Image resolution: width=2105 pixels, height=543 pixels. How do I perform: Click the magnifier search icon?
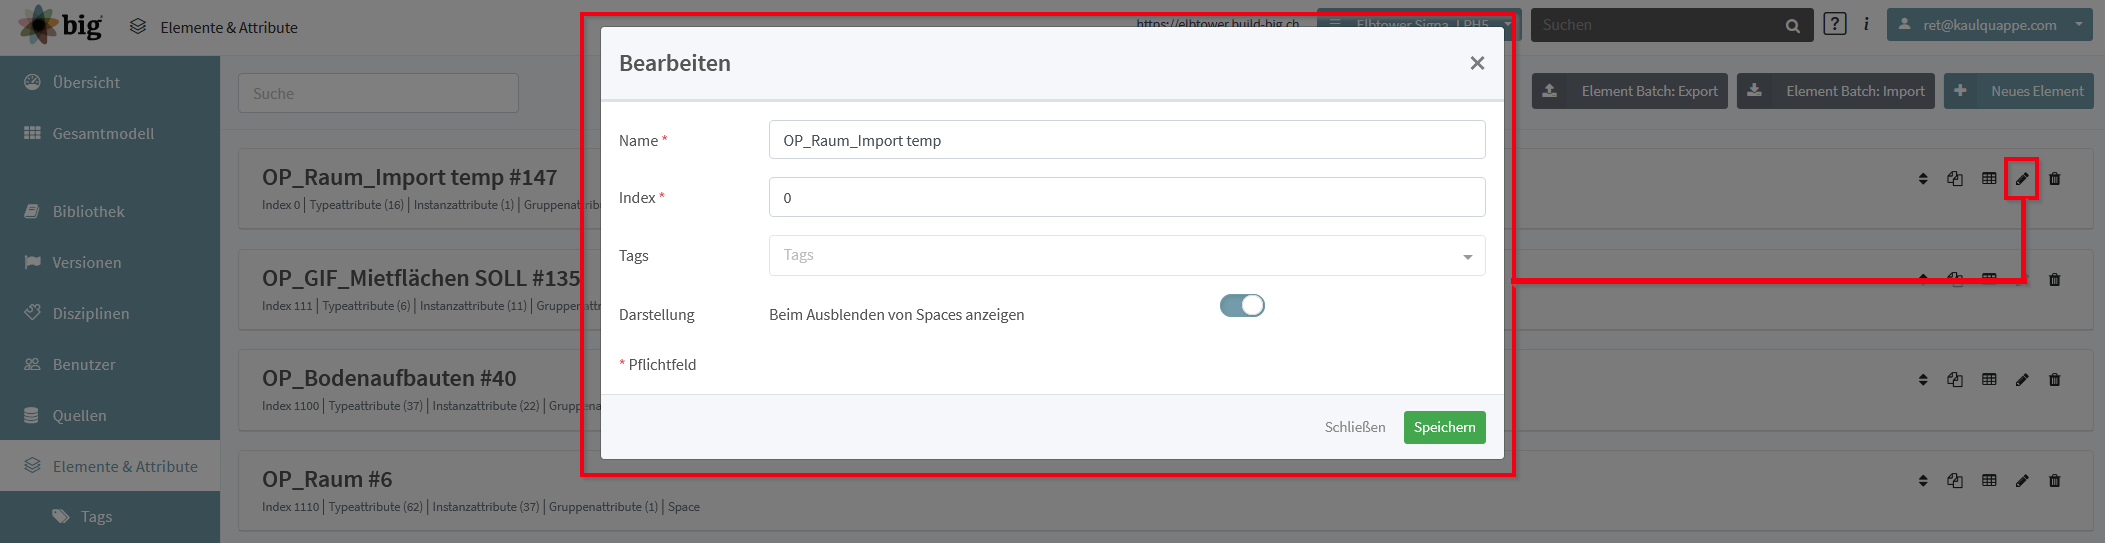pyautogui.click(x=1793, y=26)
